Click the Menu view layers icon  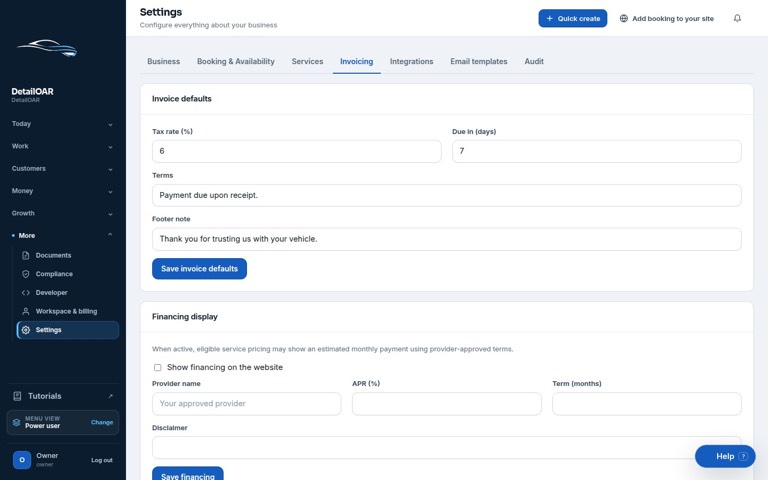(x=16, y=422)
